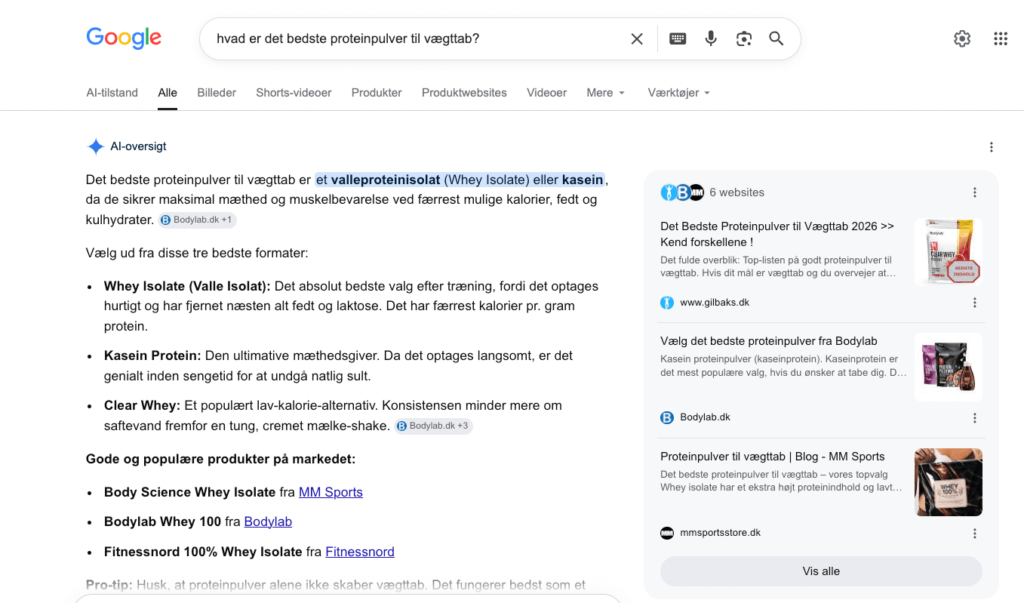The height and width of the screenshot is (603, 1024).
Task: Open options for www.gilbaks.dk source
Action: coord(974,302)
